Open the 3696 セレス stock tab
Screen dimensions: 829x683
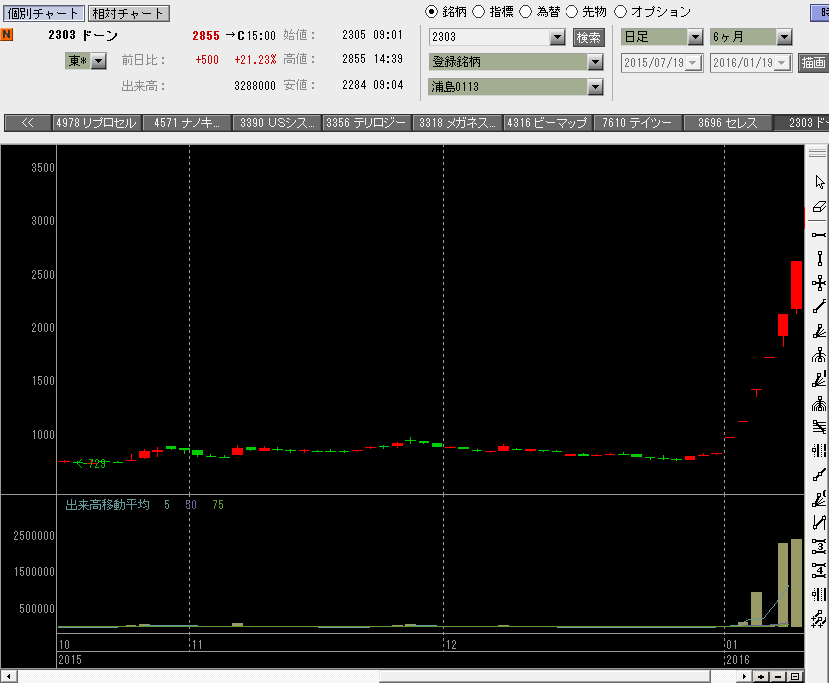click(727, 123)
